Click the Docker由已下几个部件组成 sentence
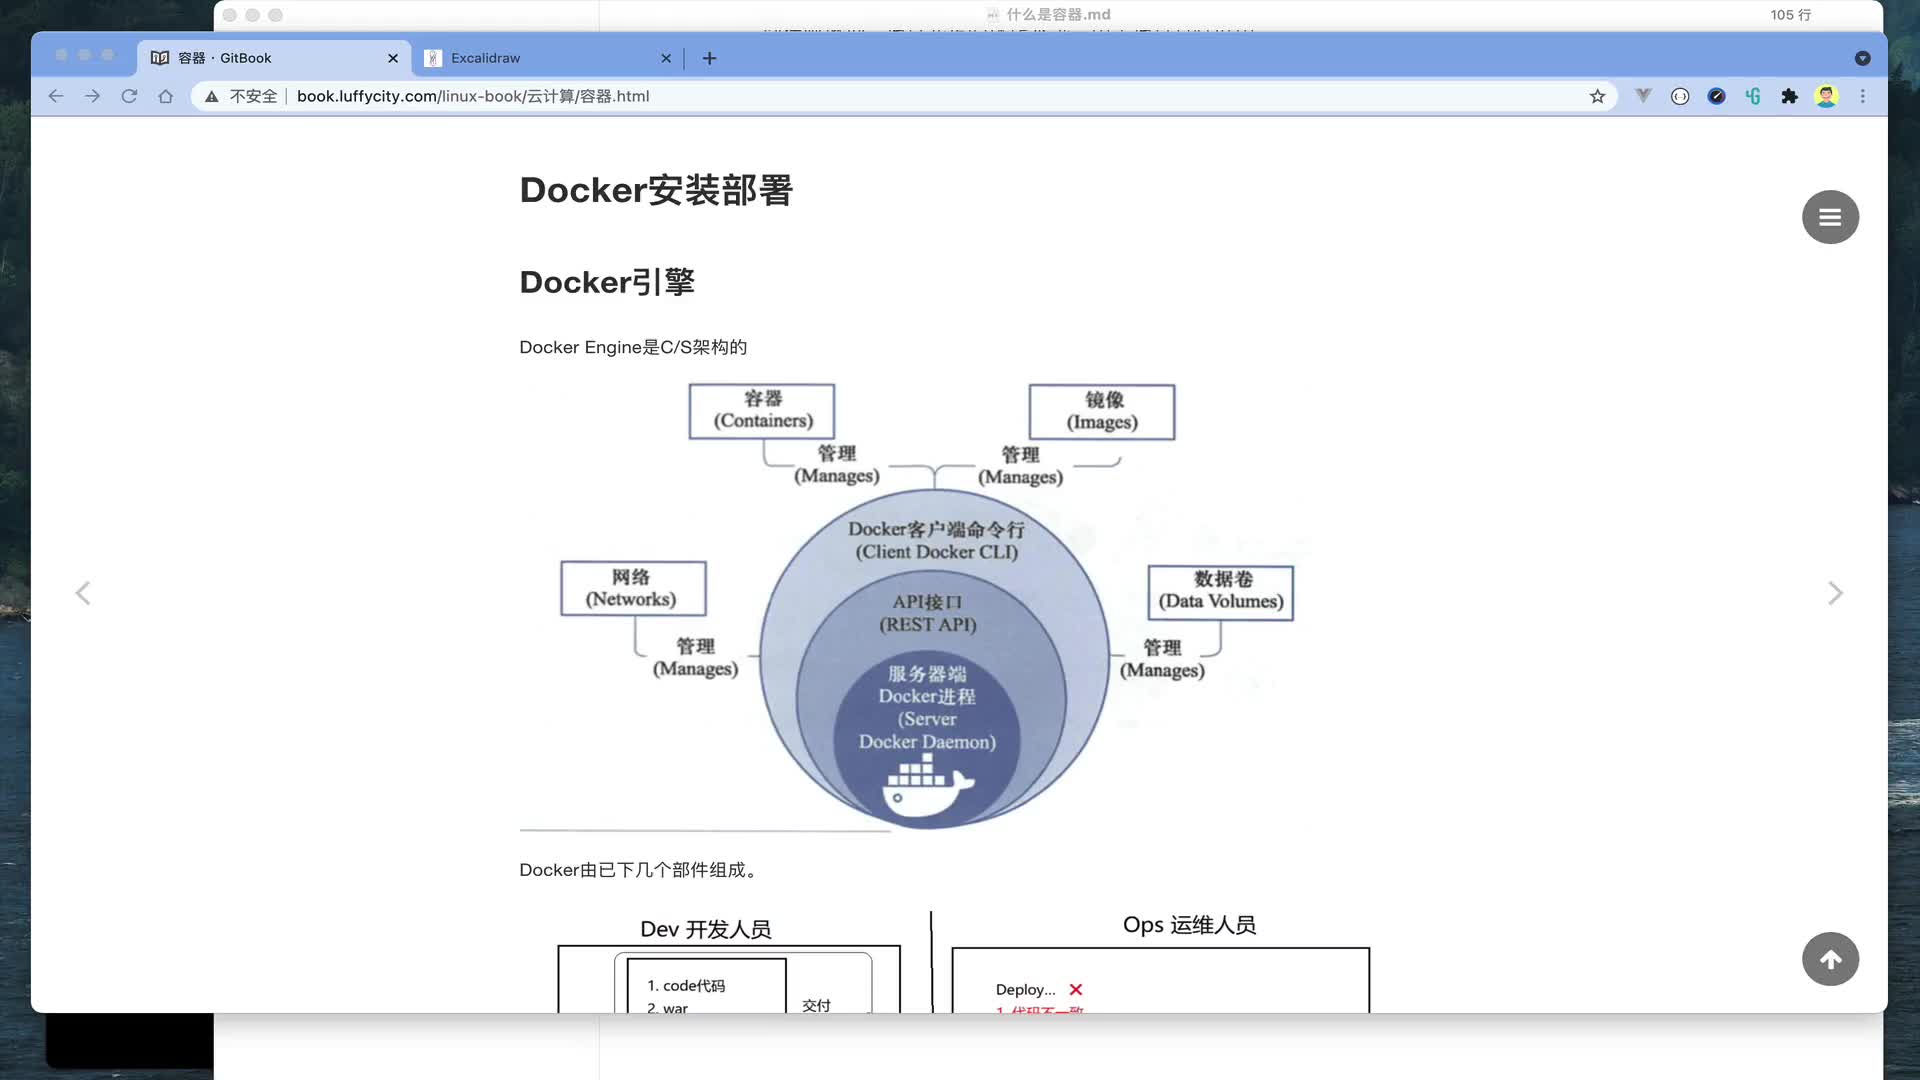Viewport: 1920px width, 1080px height. pos(640,870)
